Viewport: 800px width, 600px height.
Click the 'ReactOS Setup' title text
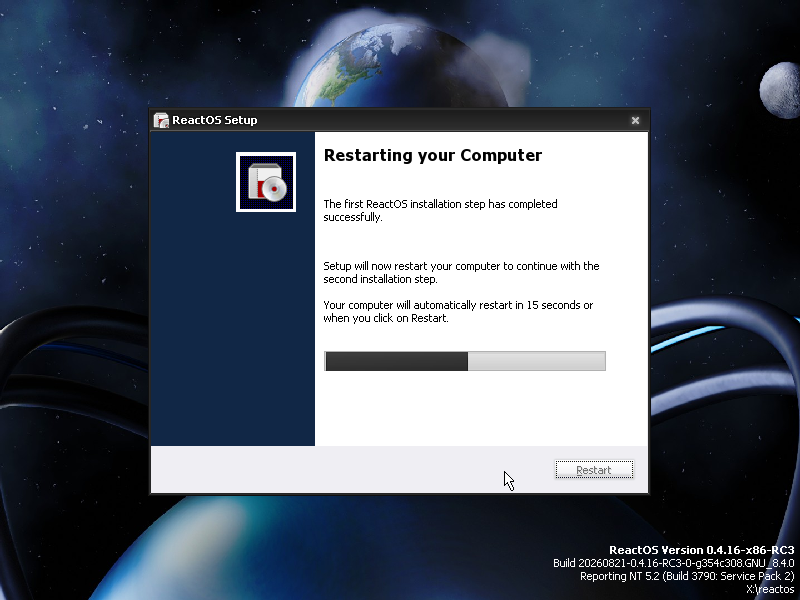click(x=215, y=120)
